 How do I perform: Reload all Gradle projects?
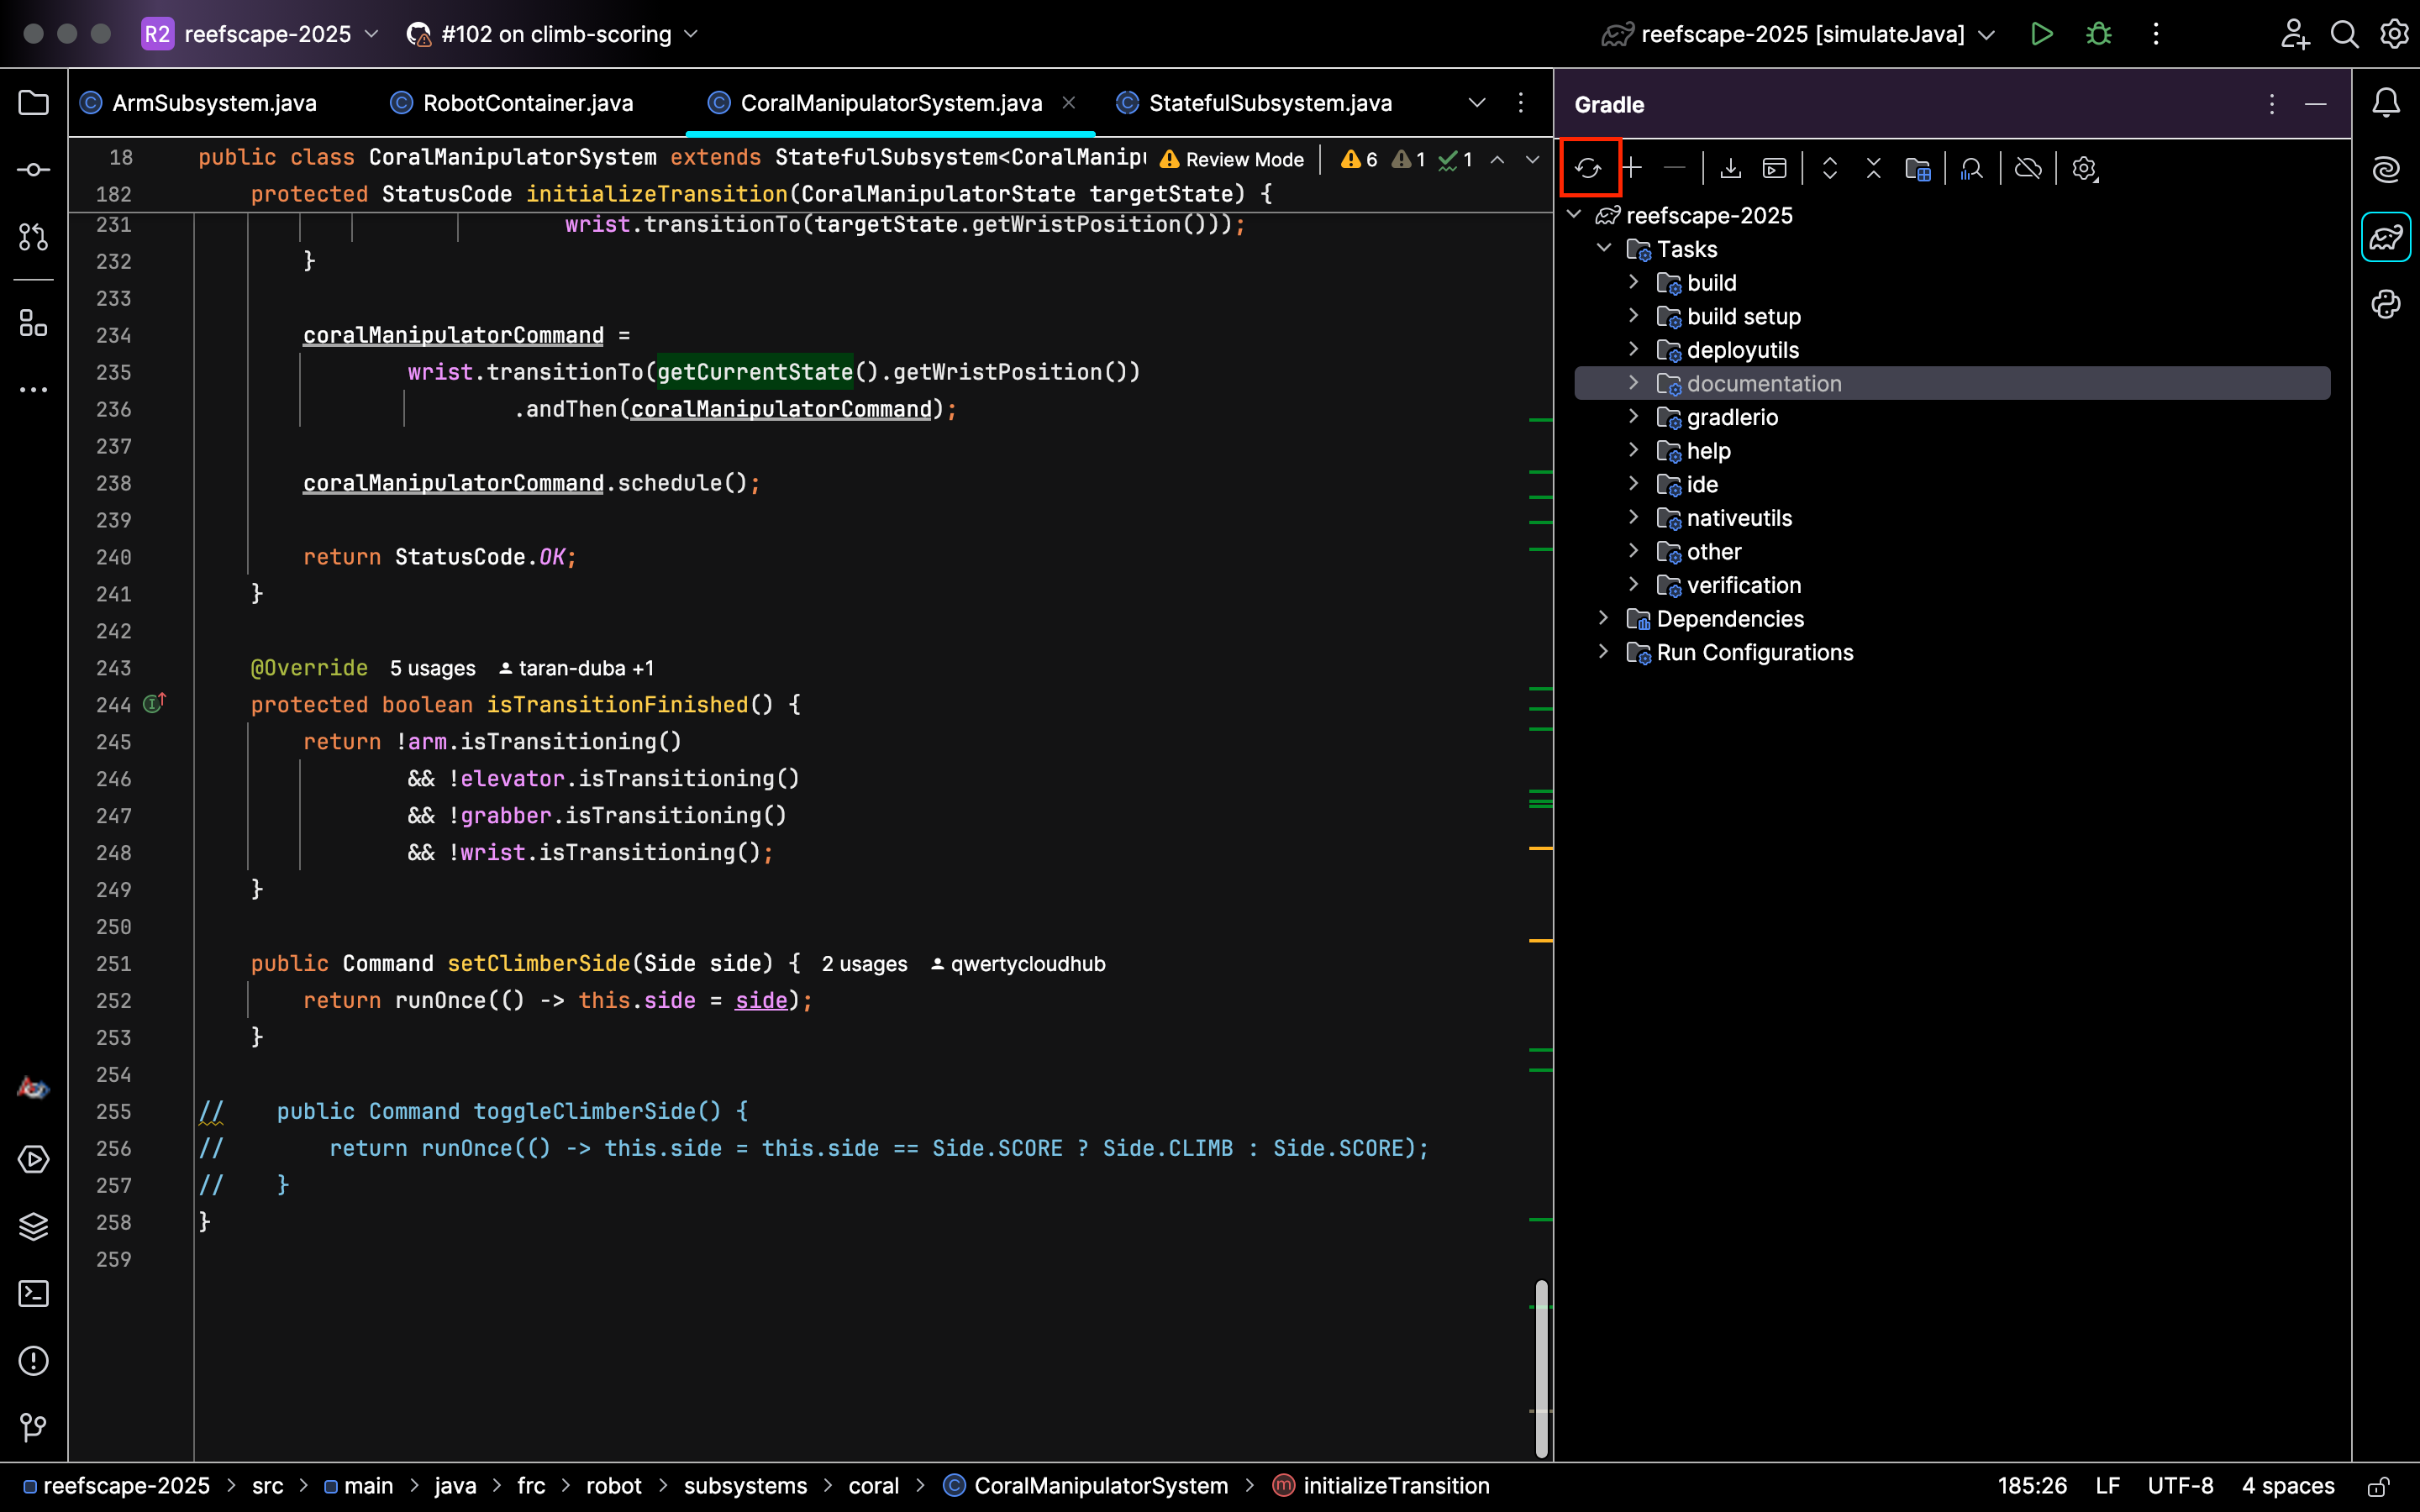click(1588, 168)
